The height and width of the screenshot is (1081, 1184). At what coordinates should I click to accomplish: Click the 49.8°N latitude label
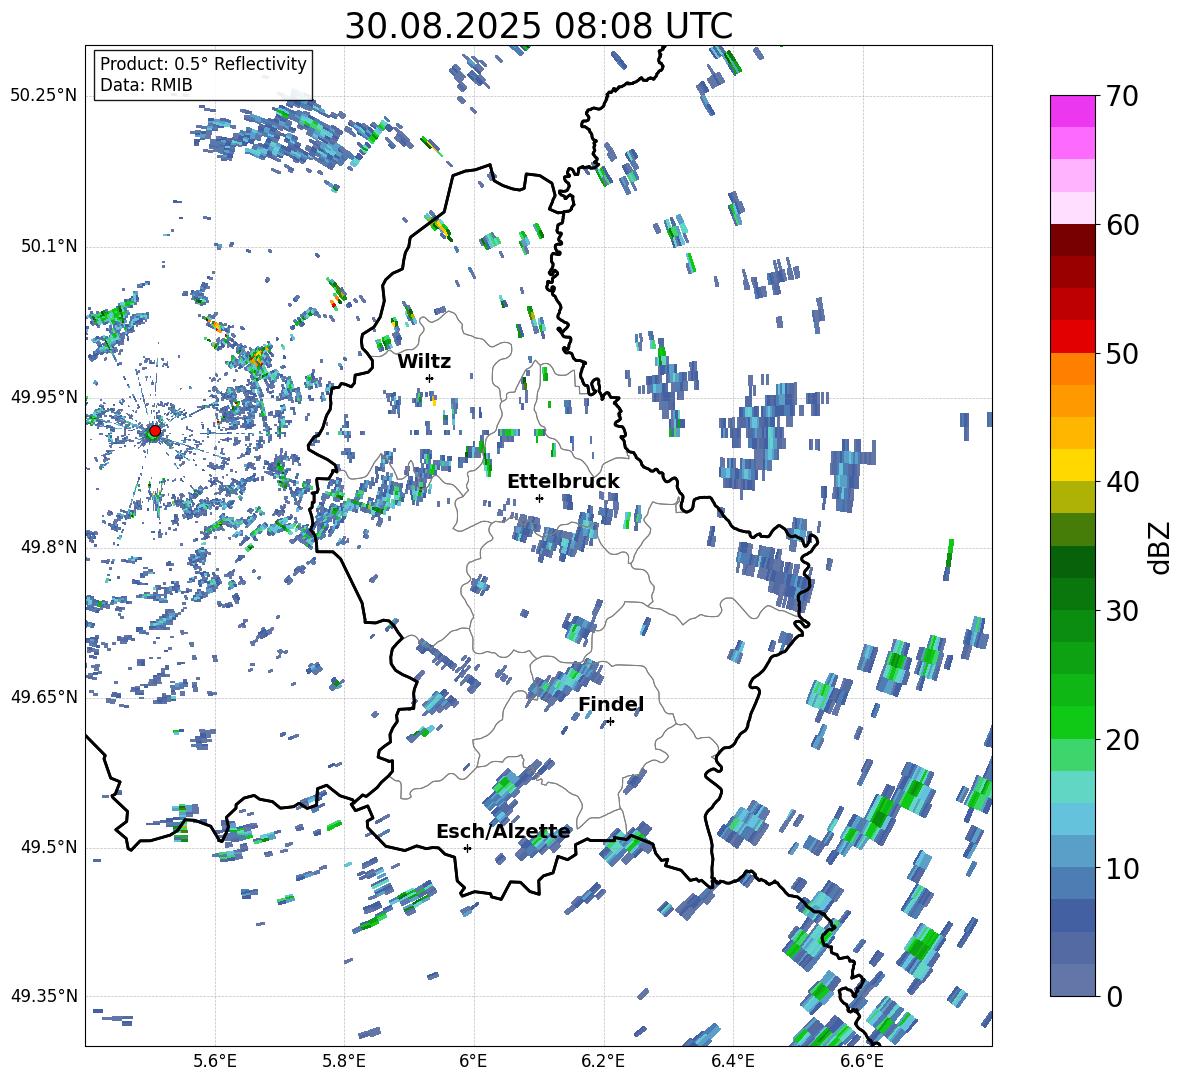50,547
